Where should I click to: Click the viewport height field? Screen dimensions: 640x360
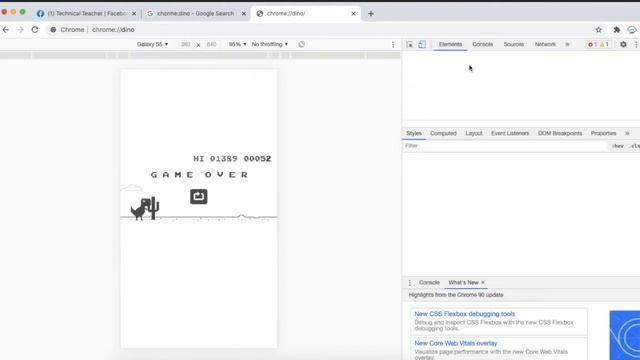211,44
